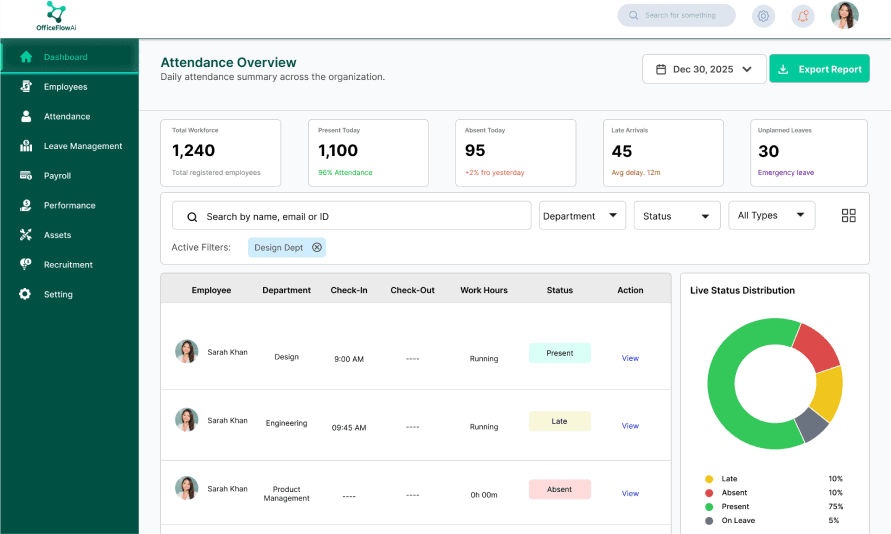Click the Present Today card

pos(368,153)
